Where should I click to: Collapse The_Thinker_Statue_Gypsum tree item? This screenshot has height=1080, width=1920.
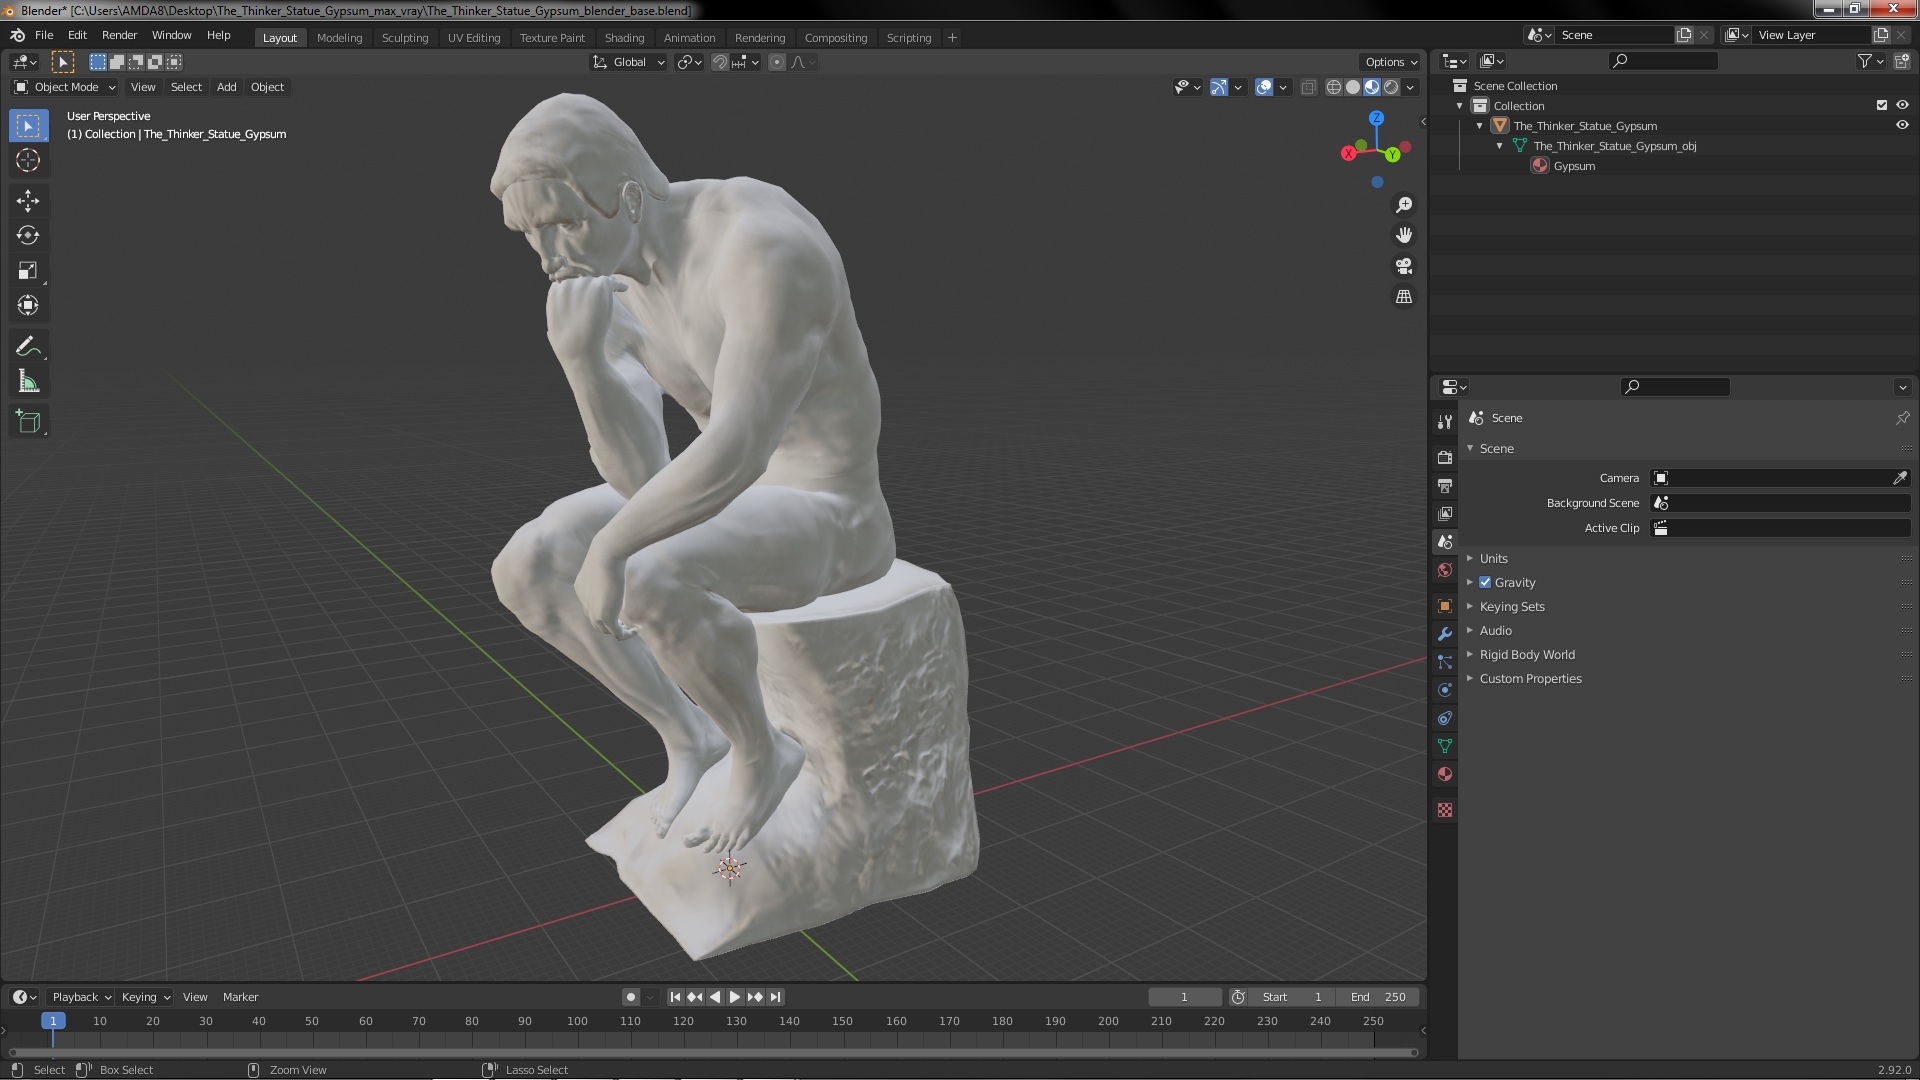(x=1479, y=126)
